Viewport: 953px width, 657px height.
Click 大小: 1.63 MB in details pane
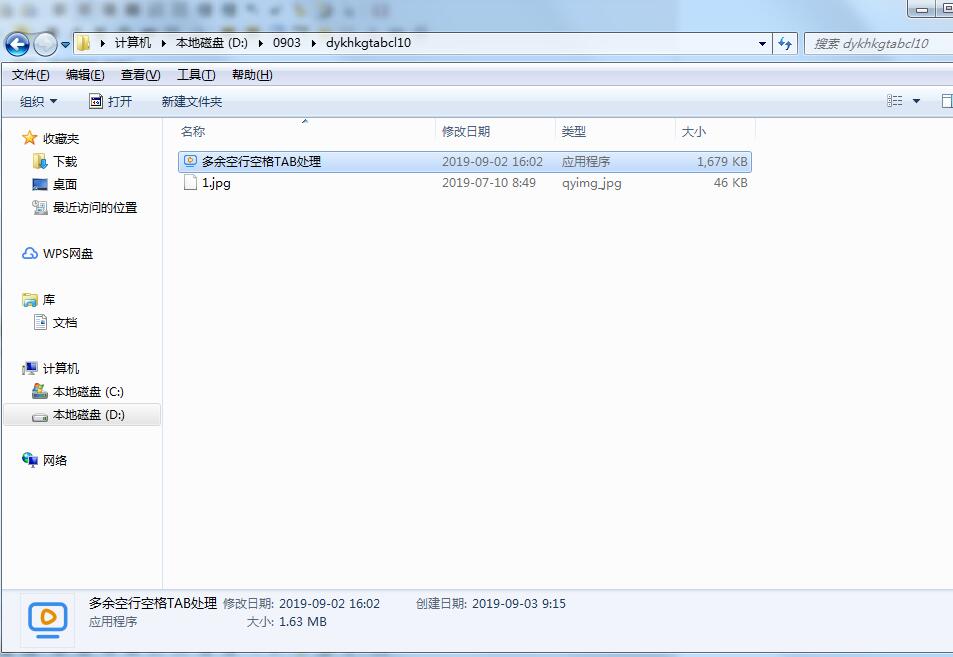(287, 622)
